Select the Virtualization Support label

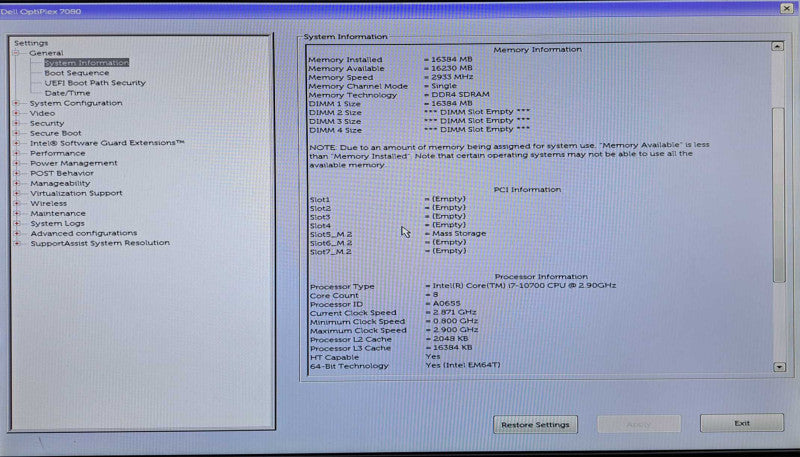76,193
